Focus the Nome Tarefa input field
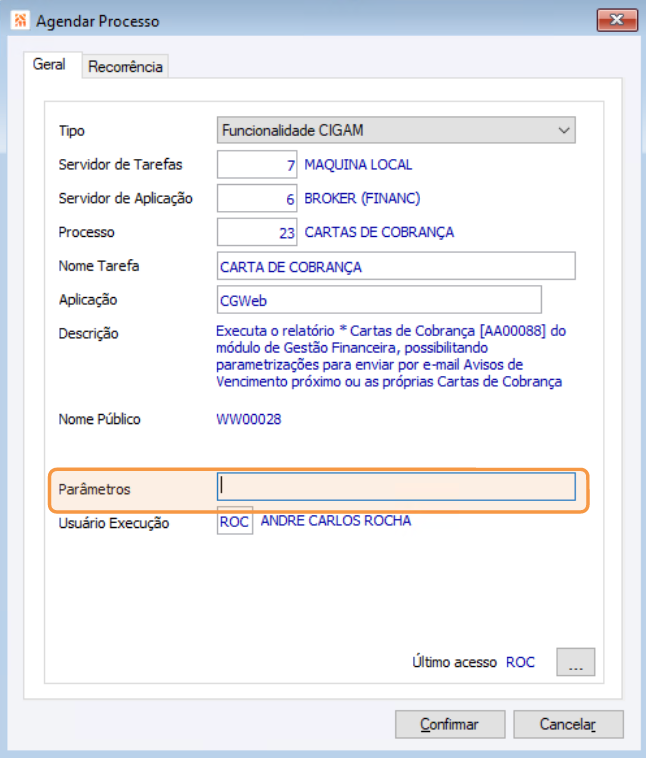Image resolution: width=646 pixels, height=758 pixels. point(396,266)
